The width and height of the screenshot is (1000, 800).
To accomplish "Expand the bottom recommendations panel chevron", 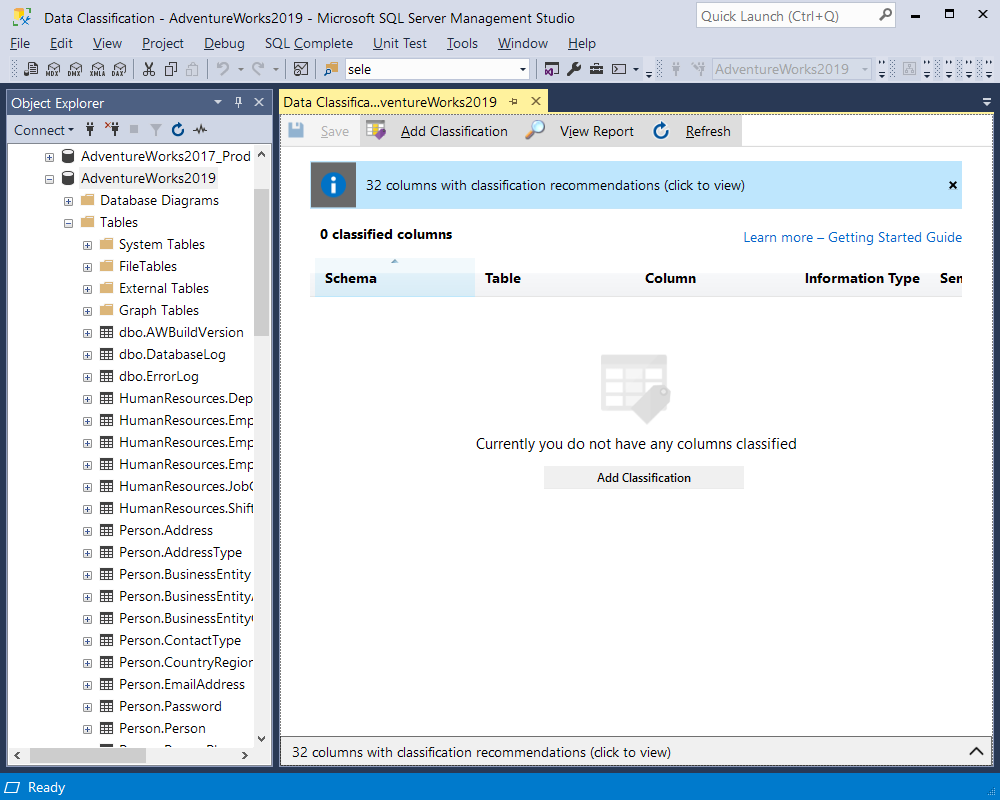I will pos(976,752).
